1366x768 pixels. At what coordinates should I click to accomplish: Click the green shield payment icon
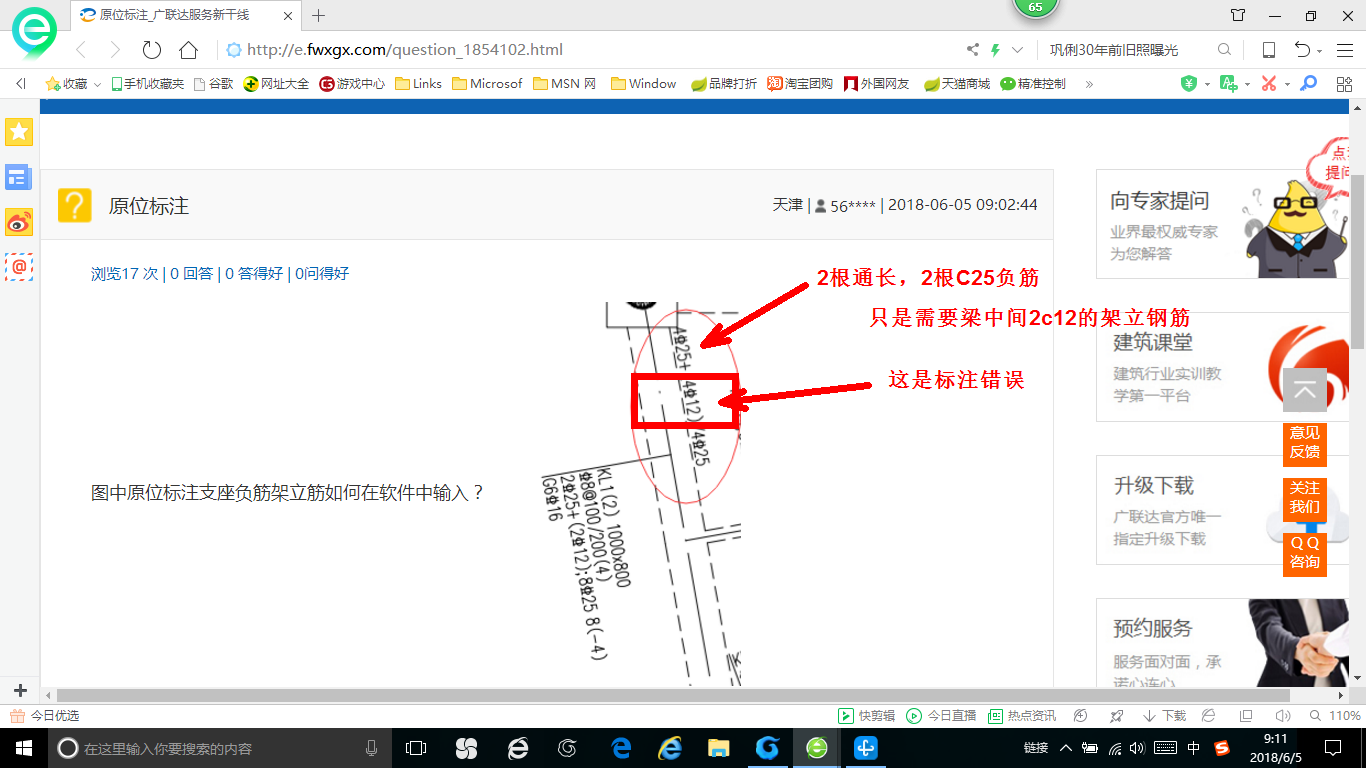[1189, 84]
